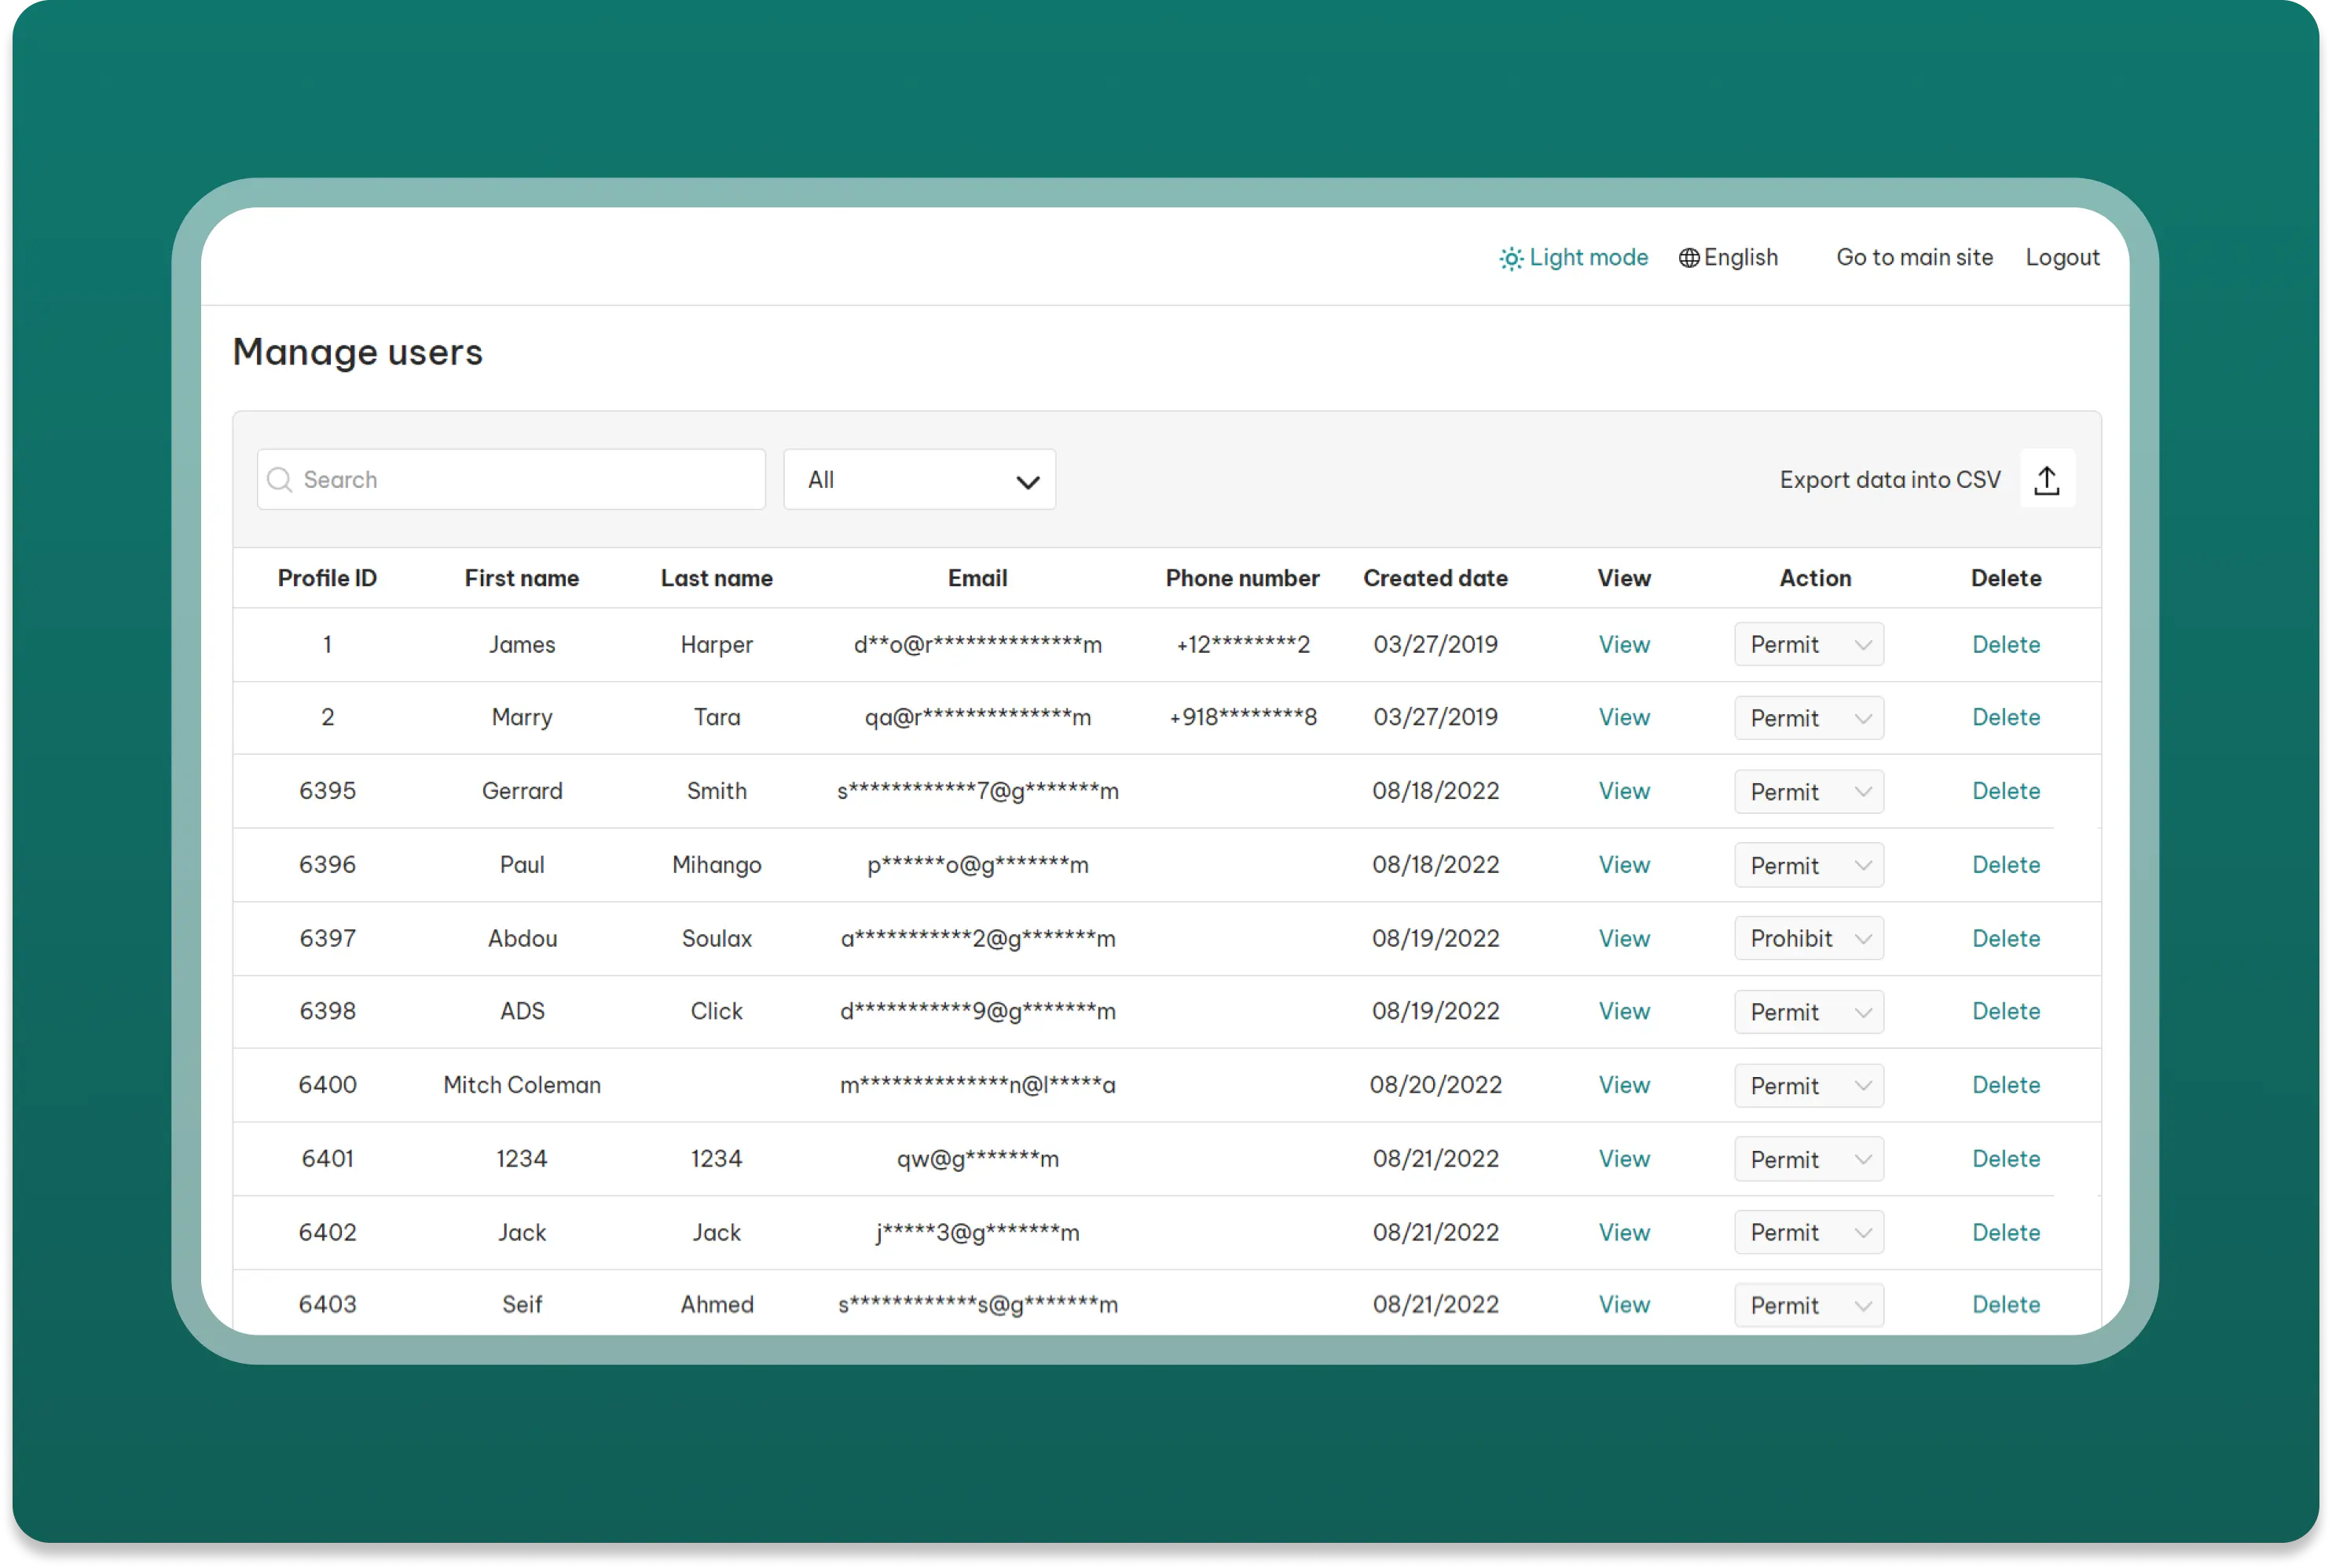View profile of Mitch Coleman
2332x1568 pixels.
[x=1623, y=1085]
